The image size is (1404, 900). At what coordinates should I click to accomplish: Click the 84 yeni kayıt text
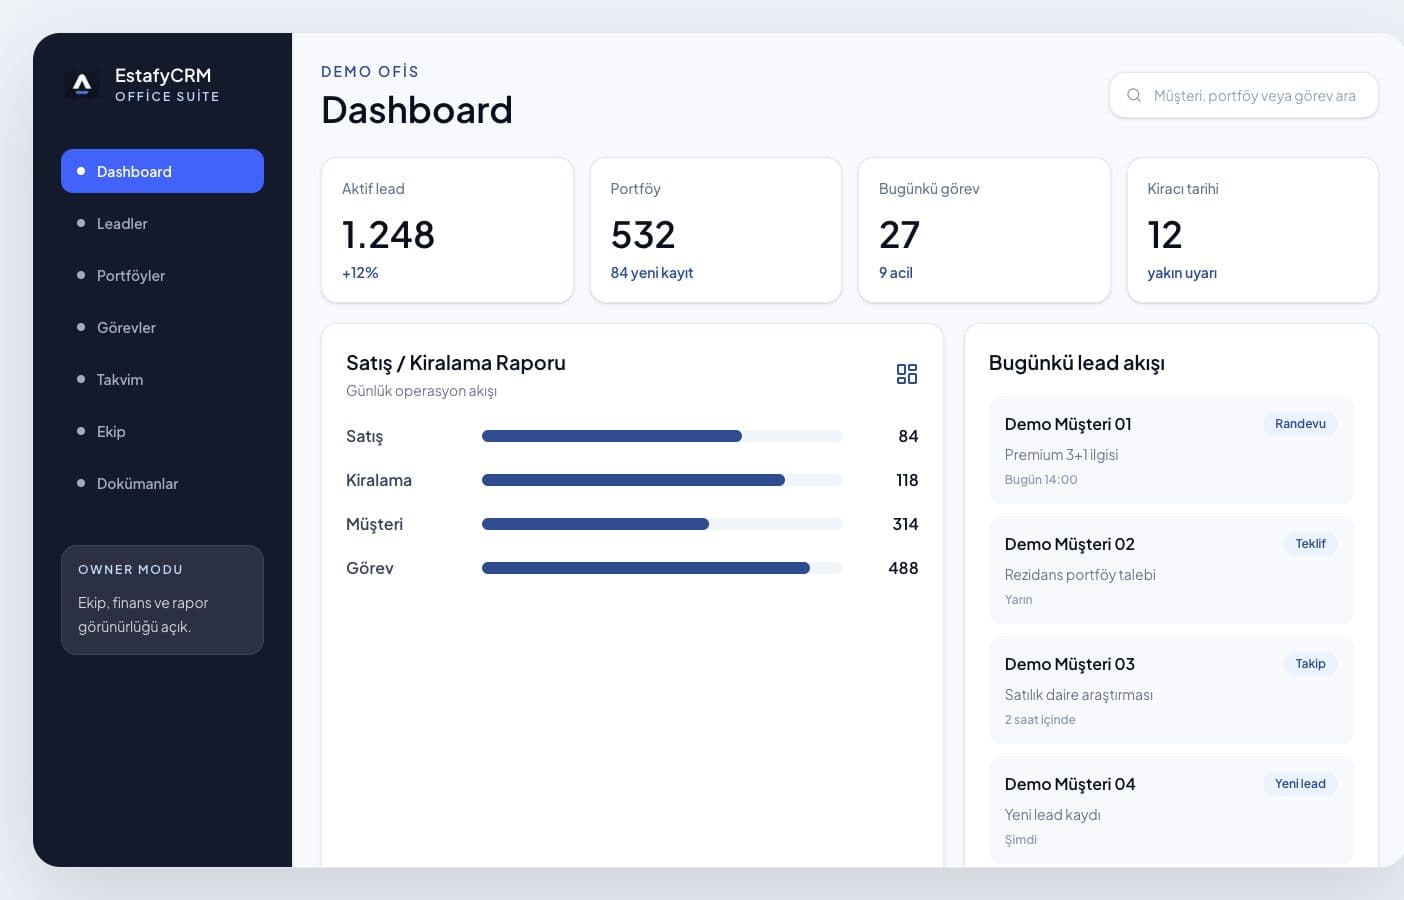652,273
